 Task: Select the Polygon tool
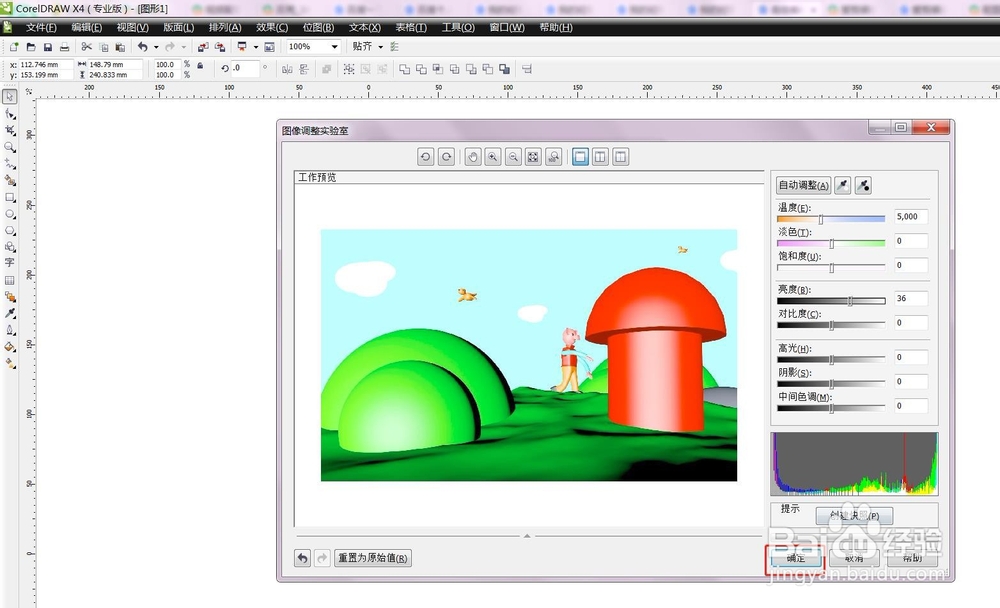coord(10,230)
